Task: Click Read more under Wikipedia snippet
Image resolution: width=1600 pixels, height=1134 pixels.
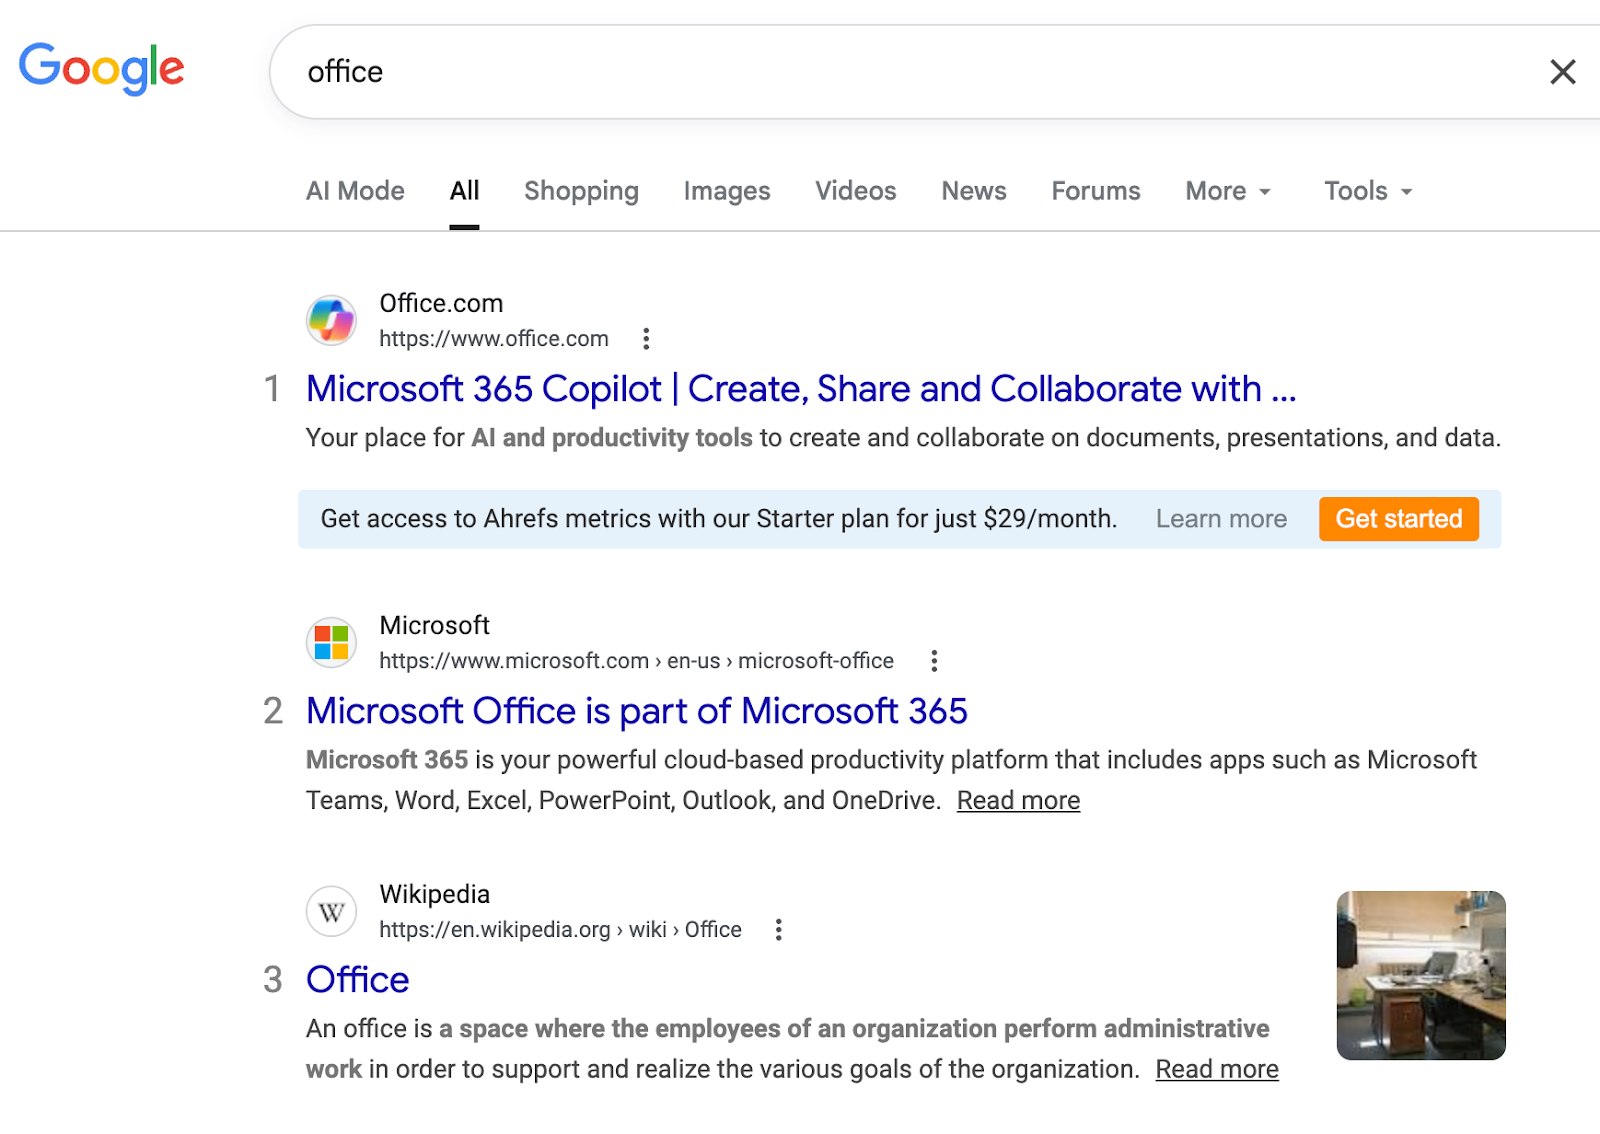Action: click(1216, 1069)
